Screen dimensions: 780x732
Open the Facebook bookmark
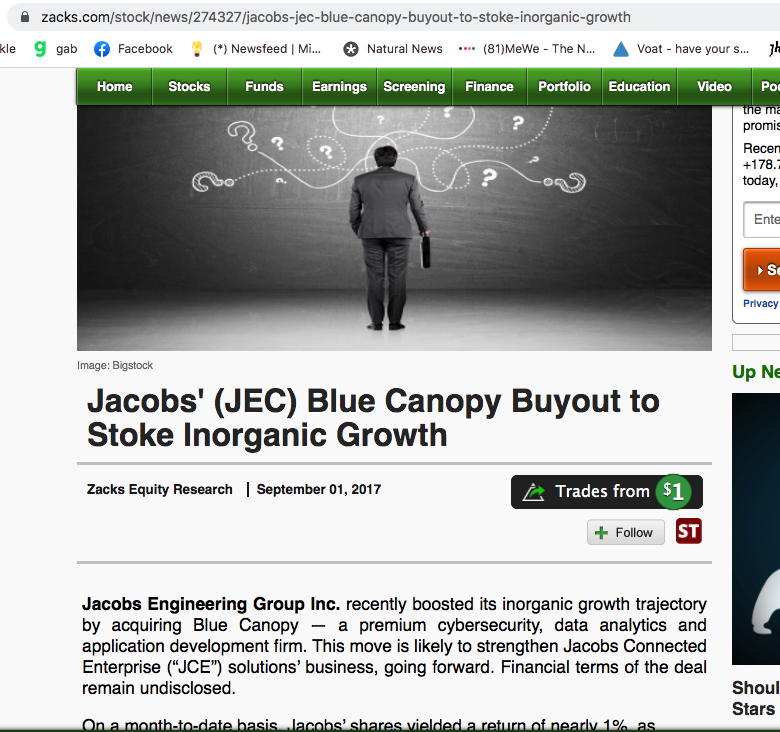coord(133,49)
